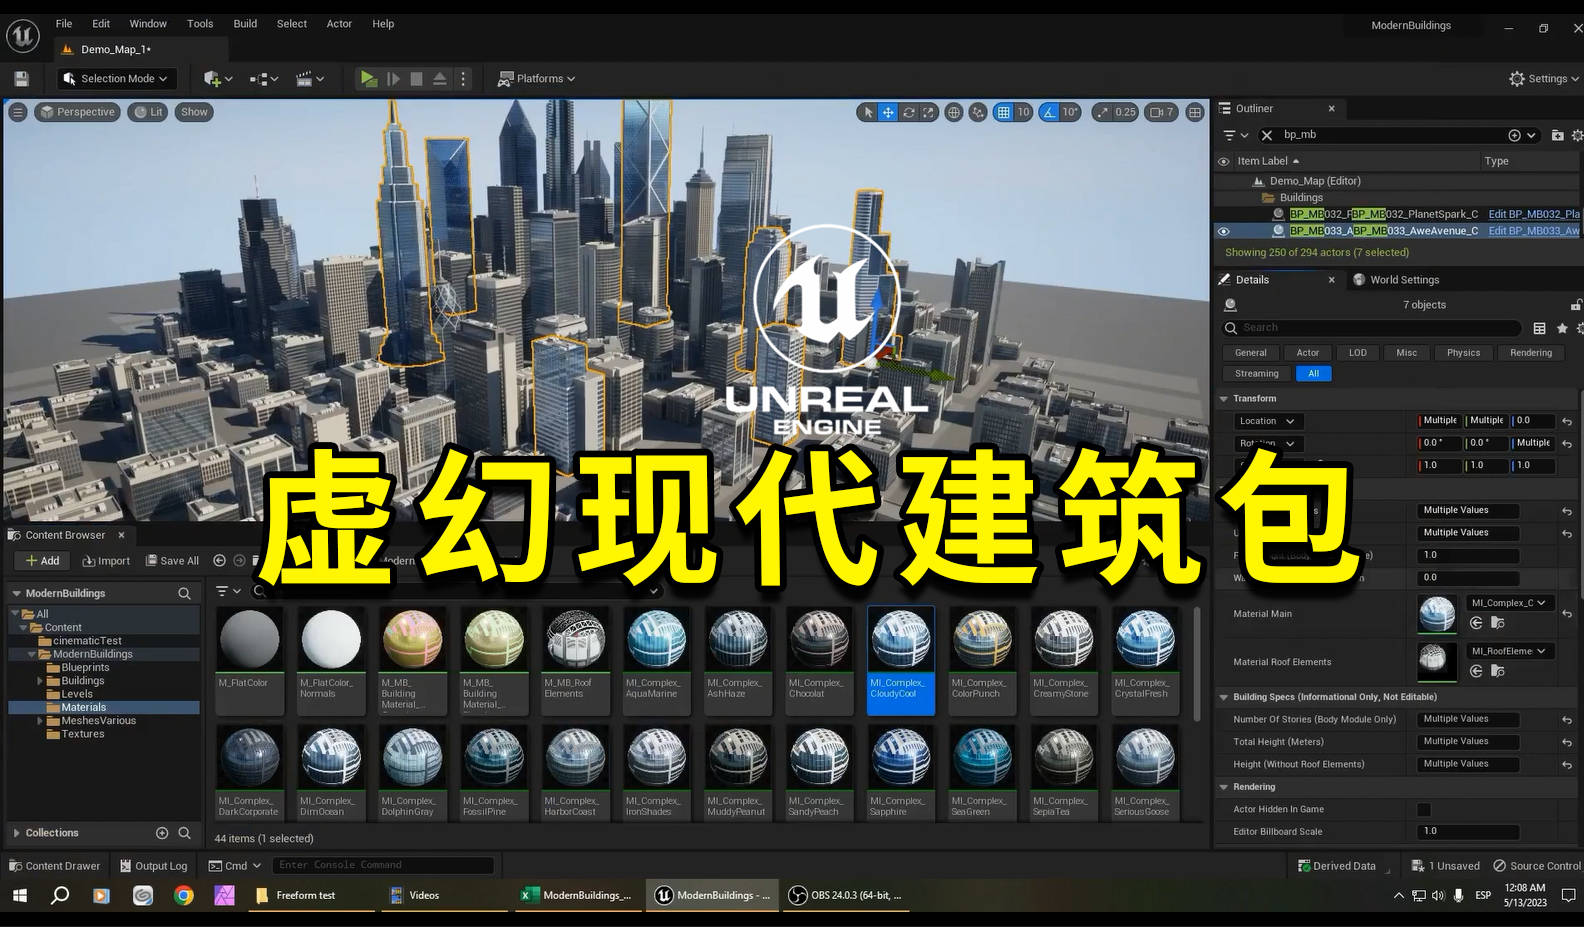Click the Details panel favorites star icon
Screen dimensions: 1584x927
coord(1562,328)
